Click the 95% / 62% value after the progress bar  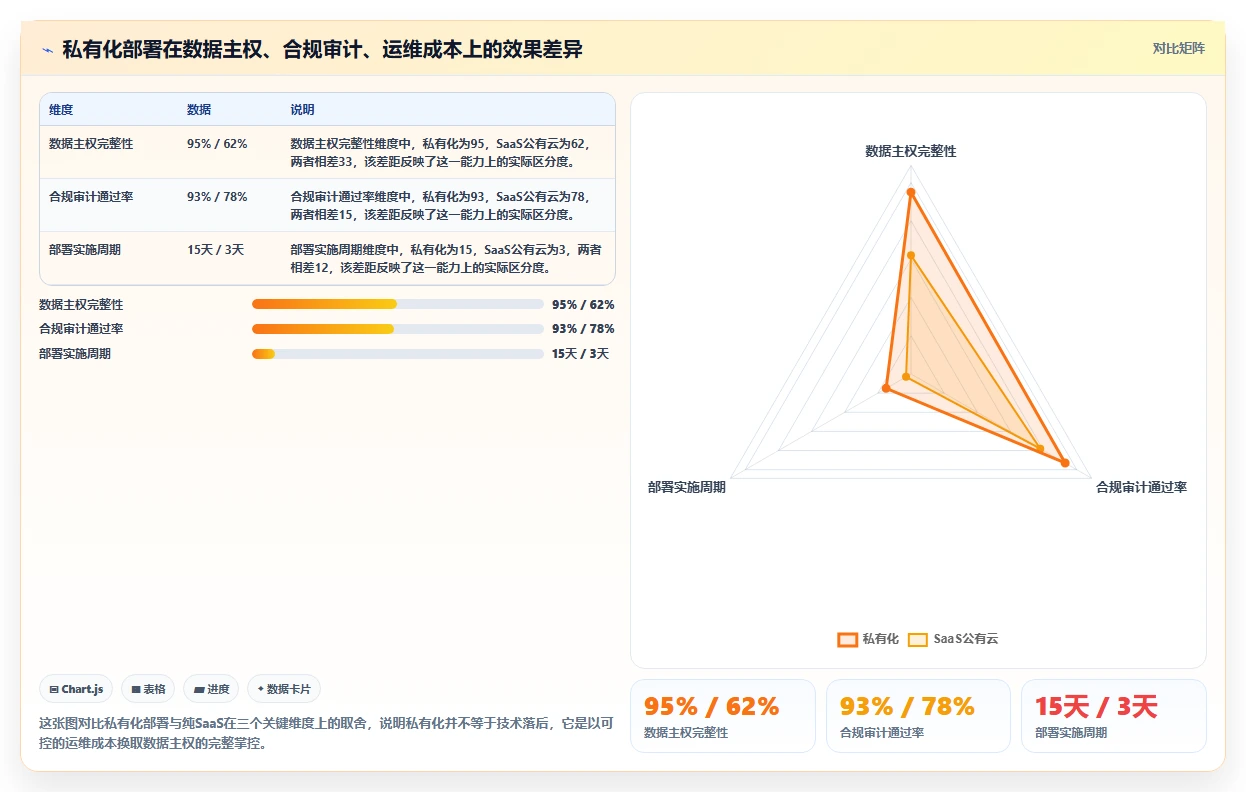[583, 304]
